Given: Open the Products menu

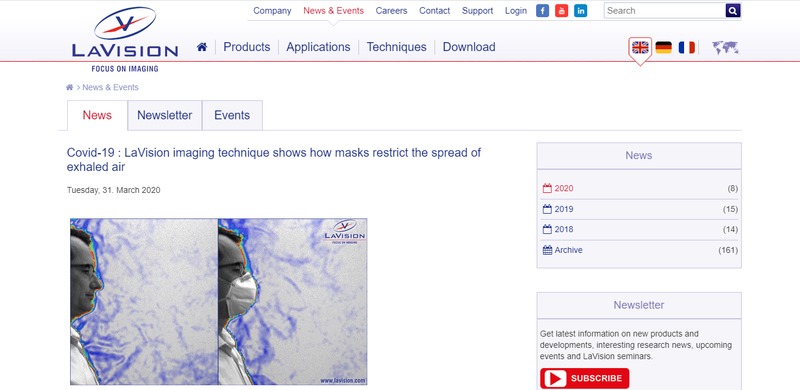Looking at the screenshot, I should (247, 47).
